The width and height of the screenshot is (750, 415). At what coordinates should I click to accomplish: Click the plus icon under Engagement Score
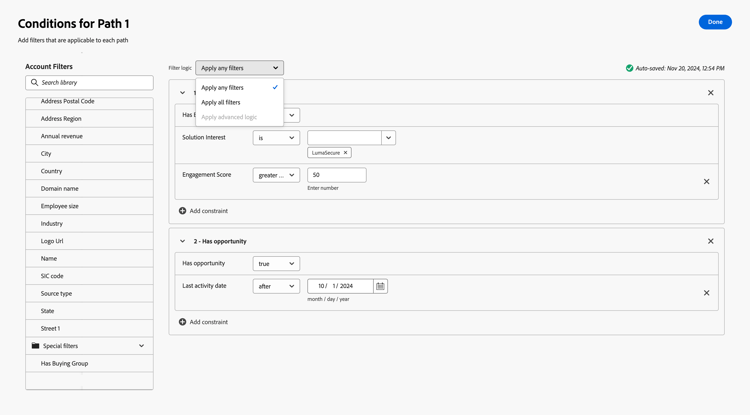[x=182, y=211]
